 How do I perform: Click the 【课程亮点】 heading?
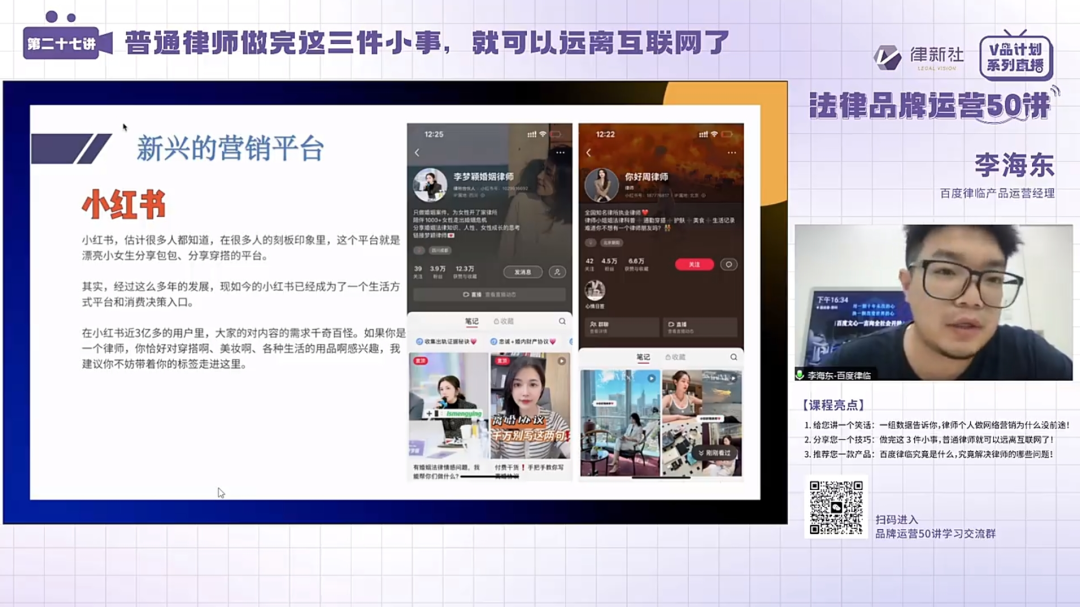pyautogui.click(x=833, y=405)
